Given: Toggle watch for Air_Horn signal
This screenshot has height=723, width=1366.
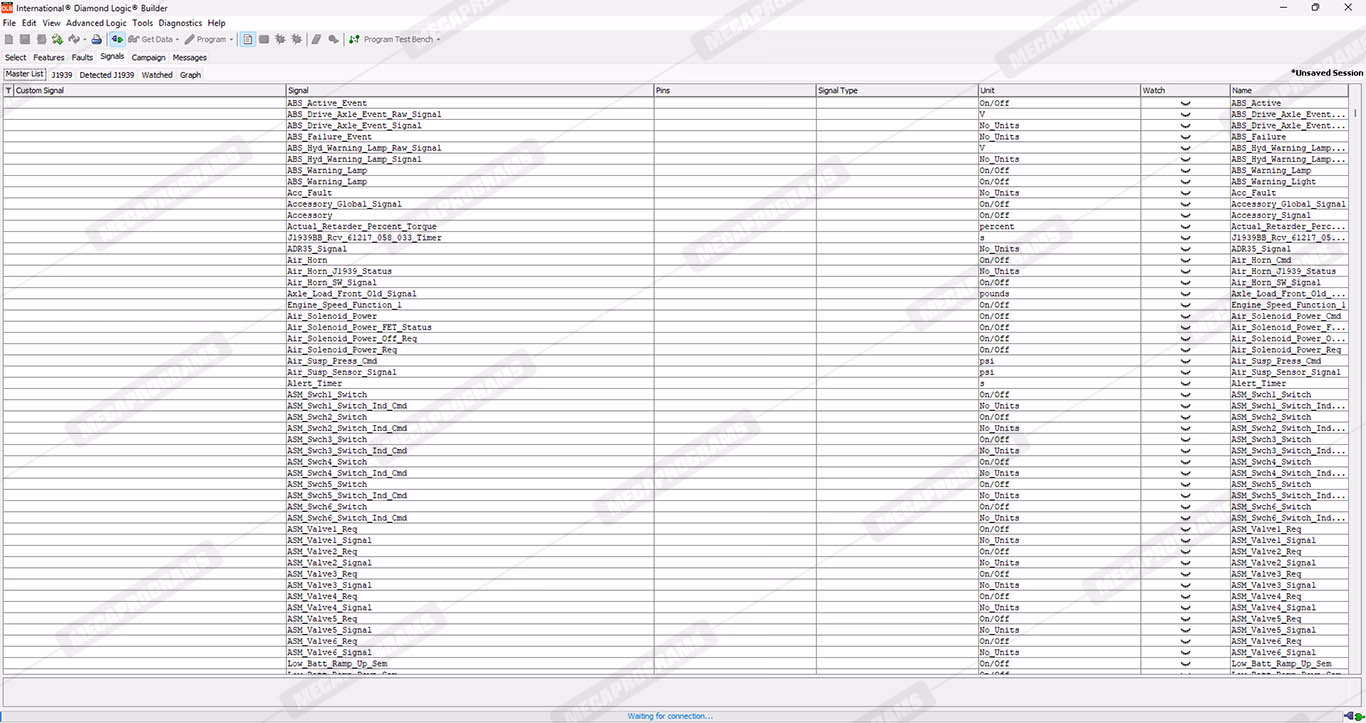Looking at the screenshot, I should 1185,260.
